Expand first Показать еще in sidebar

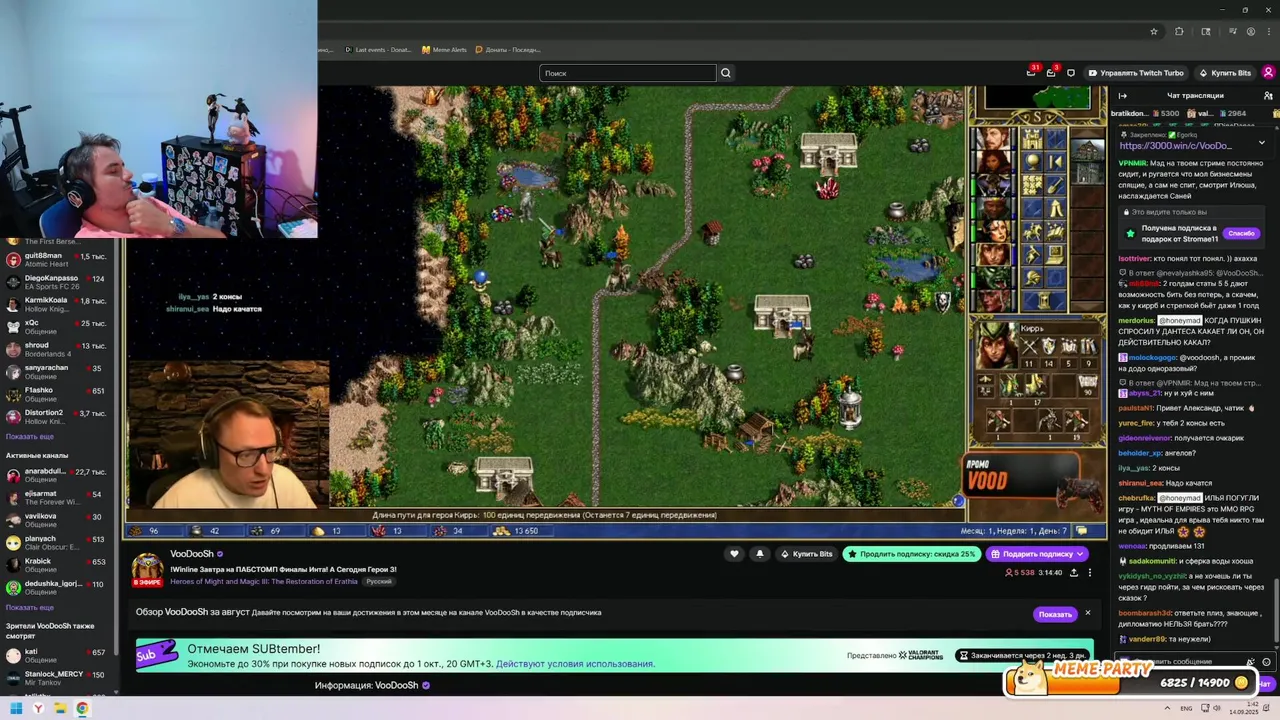30,437
